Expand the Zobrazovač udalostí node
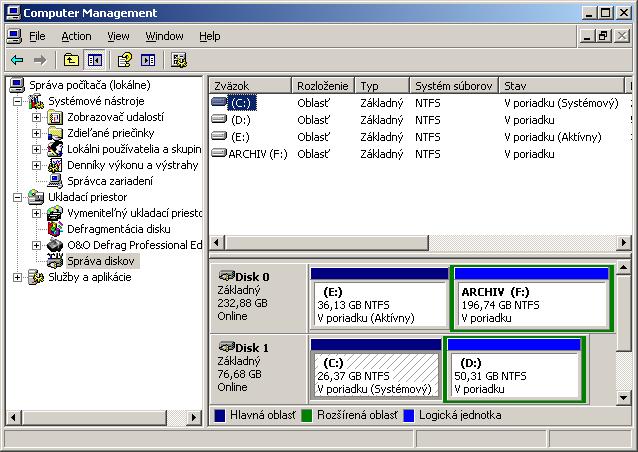The height and width of the screenshot is (452, 638). (37, 118)
